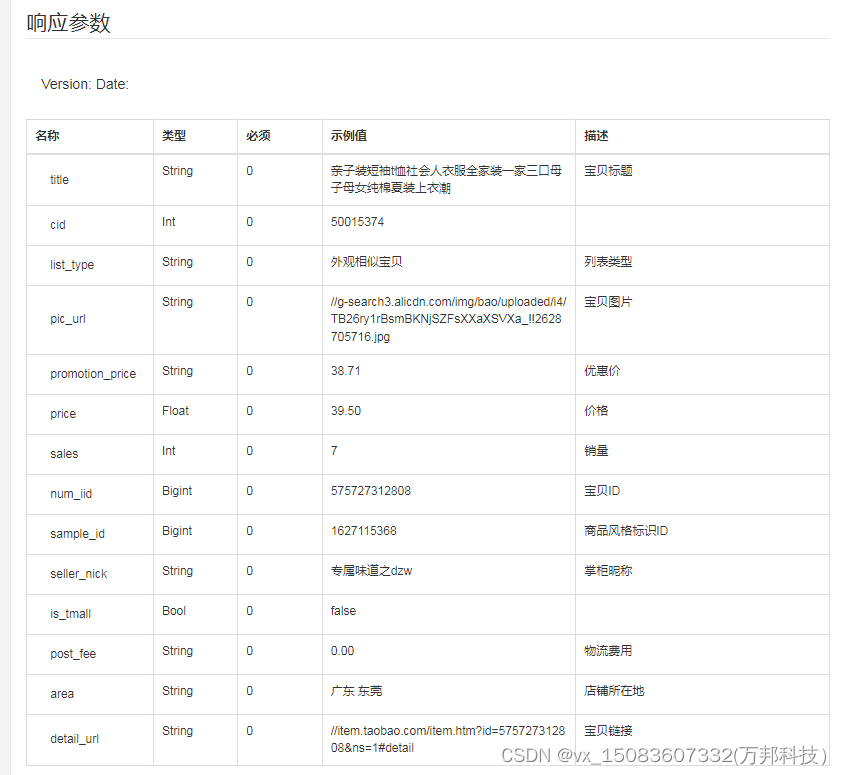The width and height of the screenshot is (842, 775).
Task: Click the Int type in sales row
Action: 169,451
